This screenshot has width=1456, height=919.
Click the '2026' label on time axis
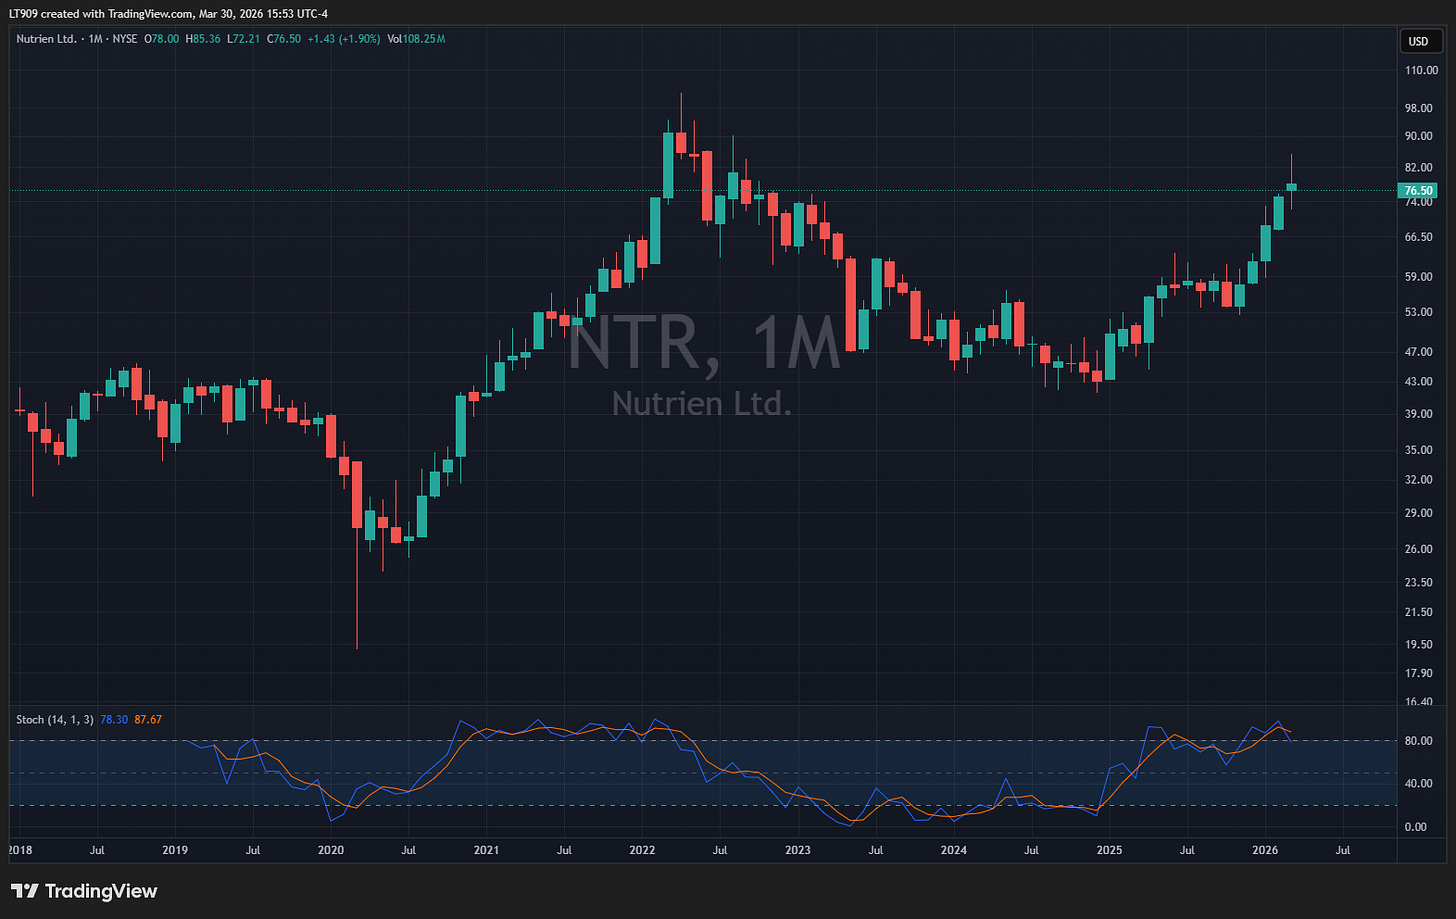(x=1265, y=850)
